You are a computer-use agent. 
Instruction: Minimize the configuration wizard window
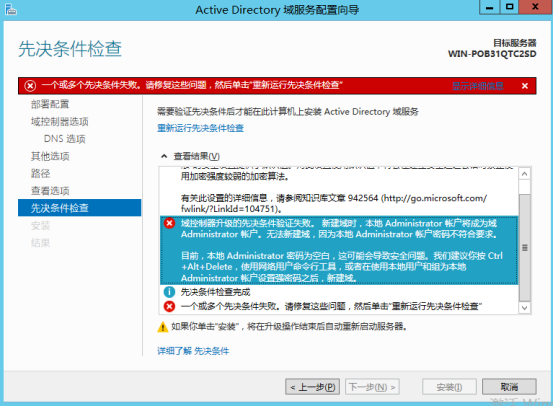(490, 7)
